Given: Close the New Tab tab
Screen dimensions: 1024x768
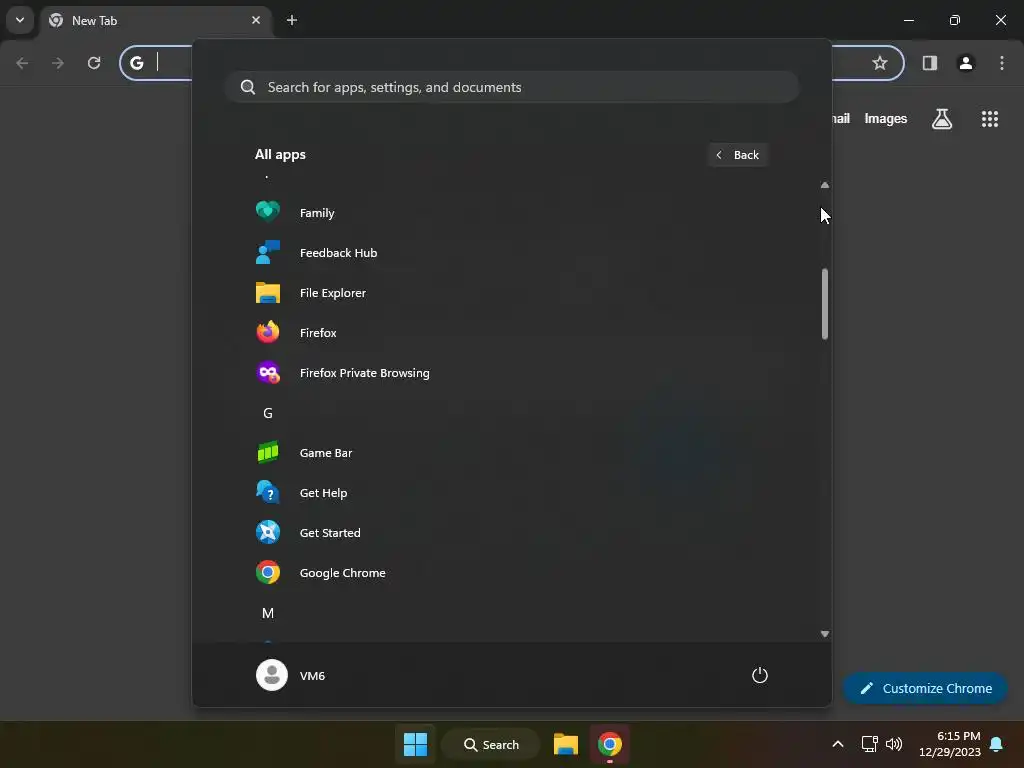Looking at the screenshot, I should pos(256,20).
